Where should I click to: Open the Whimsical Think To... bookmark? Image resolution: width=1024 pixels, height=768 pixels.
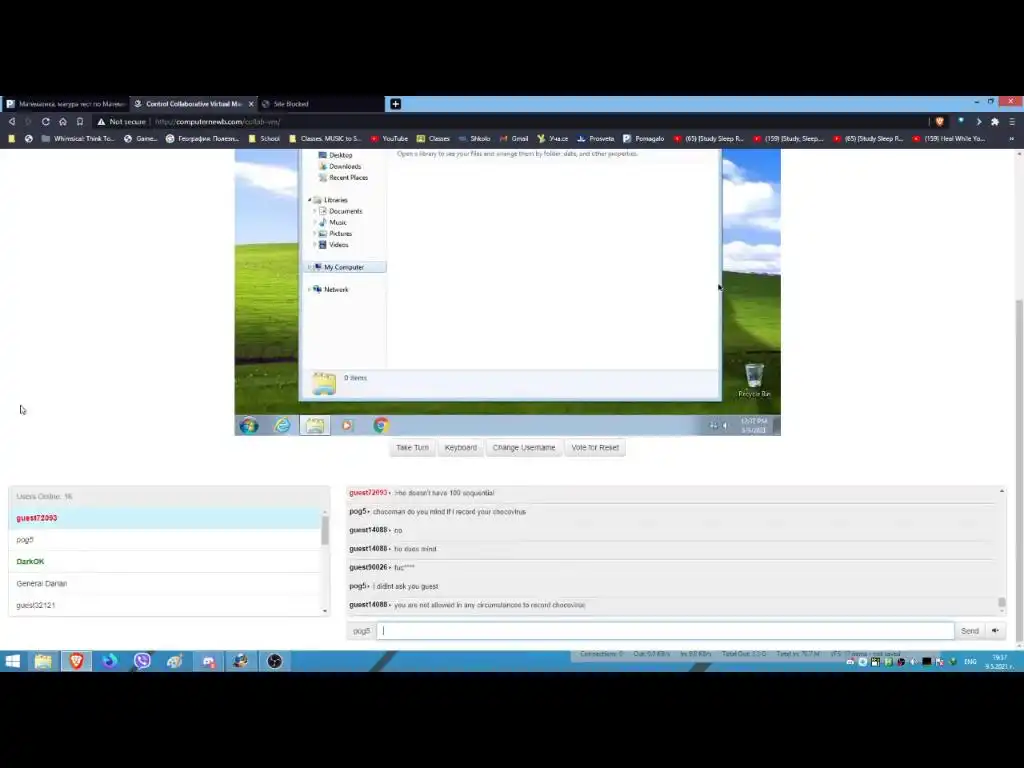(78, 138)
